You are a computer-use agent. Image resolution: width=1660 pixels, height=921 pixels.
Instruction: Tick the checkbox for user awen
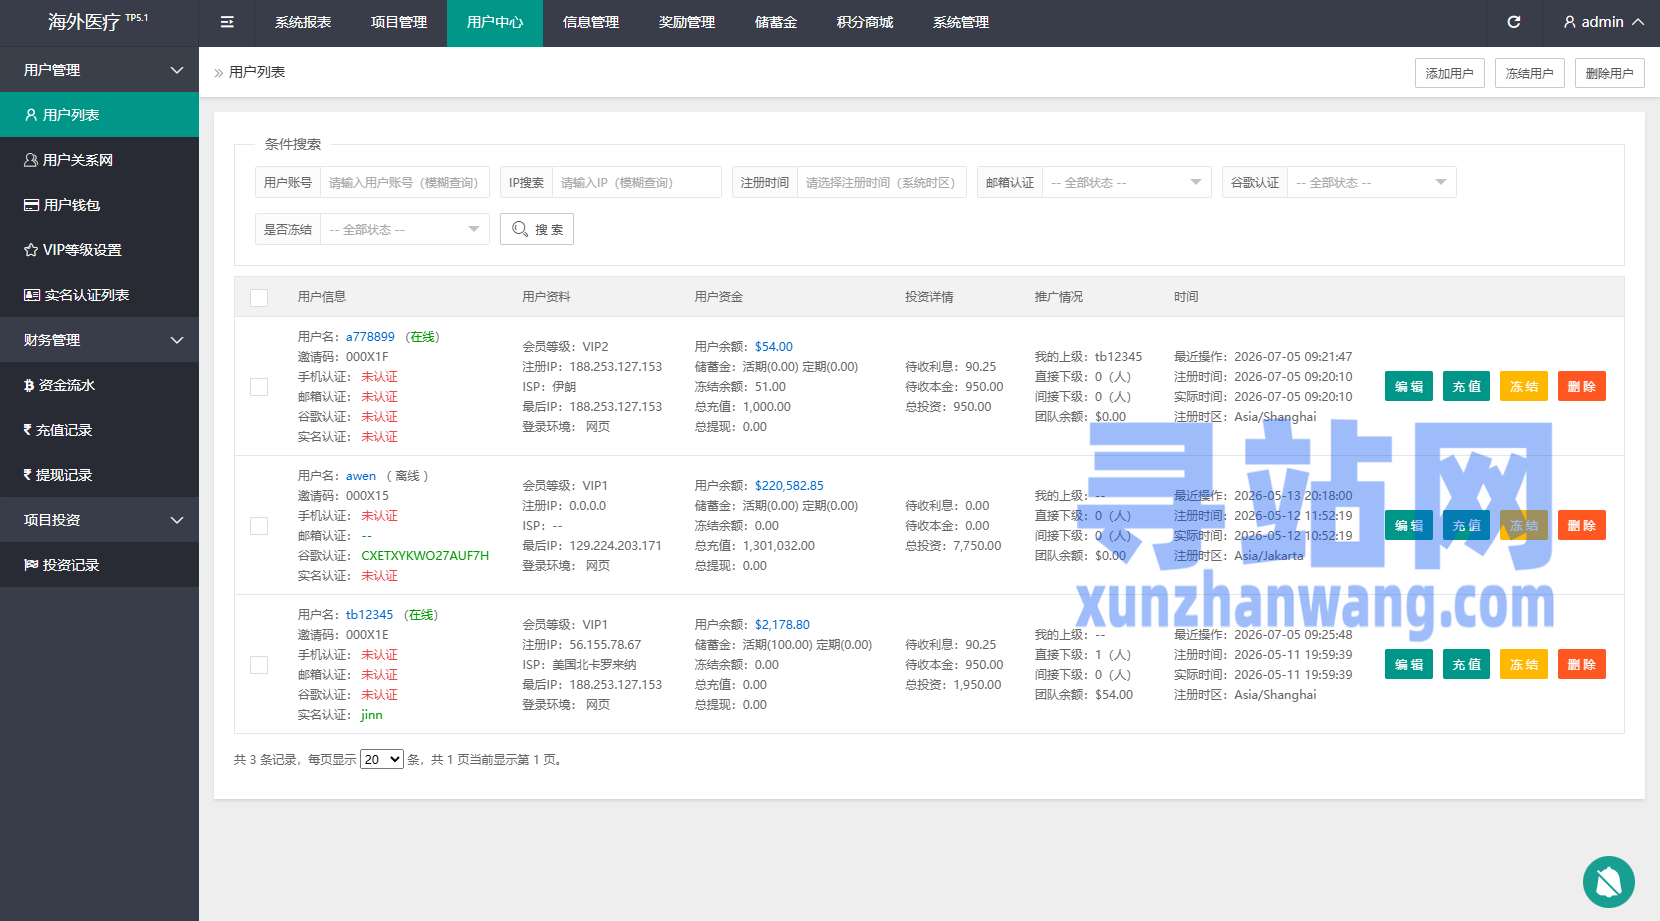point(259,526)
